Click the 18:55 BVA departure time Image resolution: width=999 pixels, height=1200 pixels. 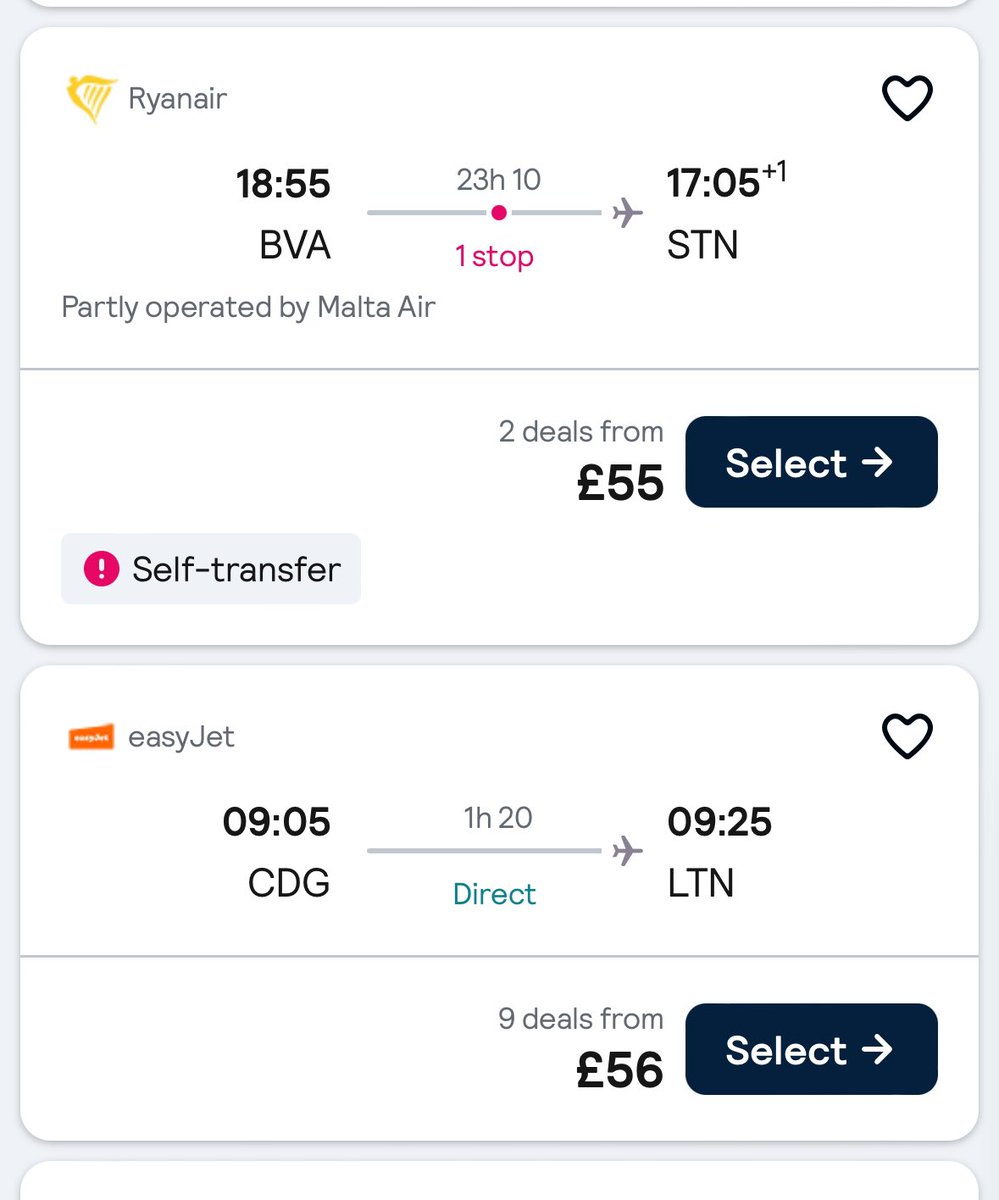tap(283, 184)
